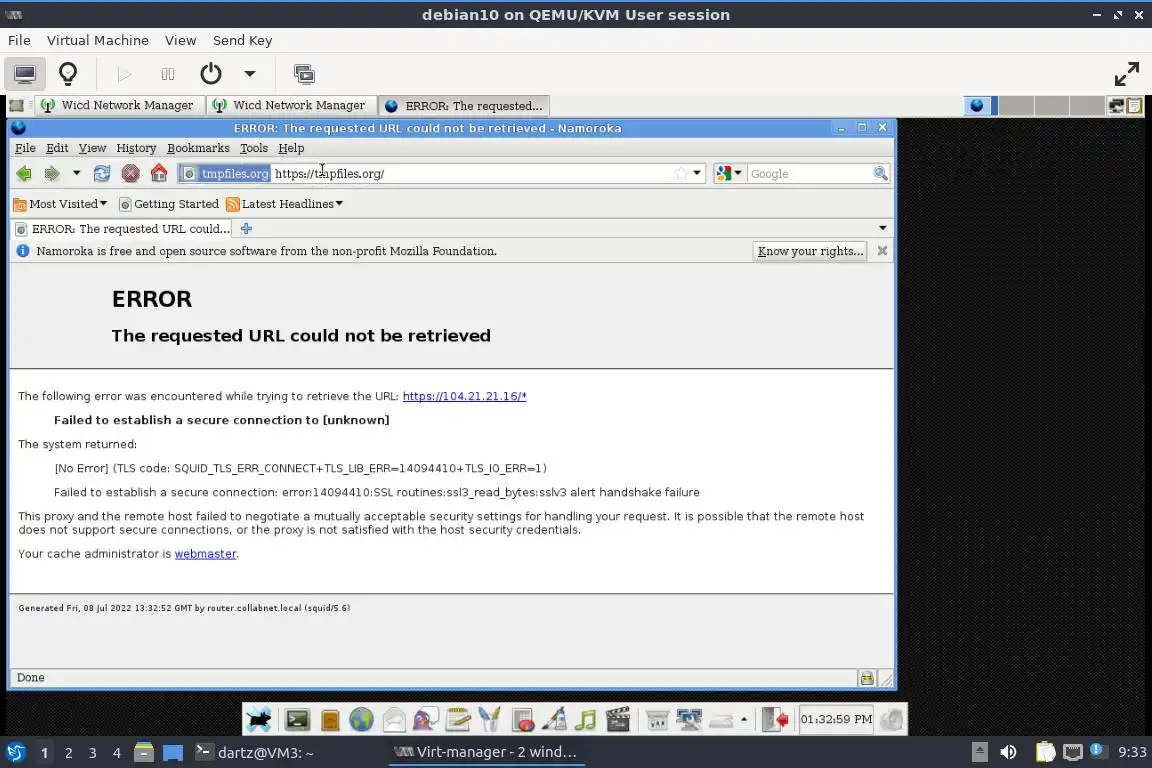
Task: Dismiss the Namoroka info notification bar
Action: click(882, 251)
